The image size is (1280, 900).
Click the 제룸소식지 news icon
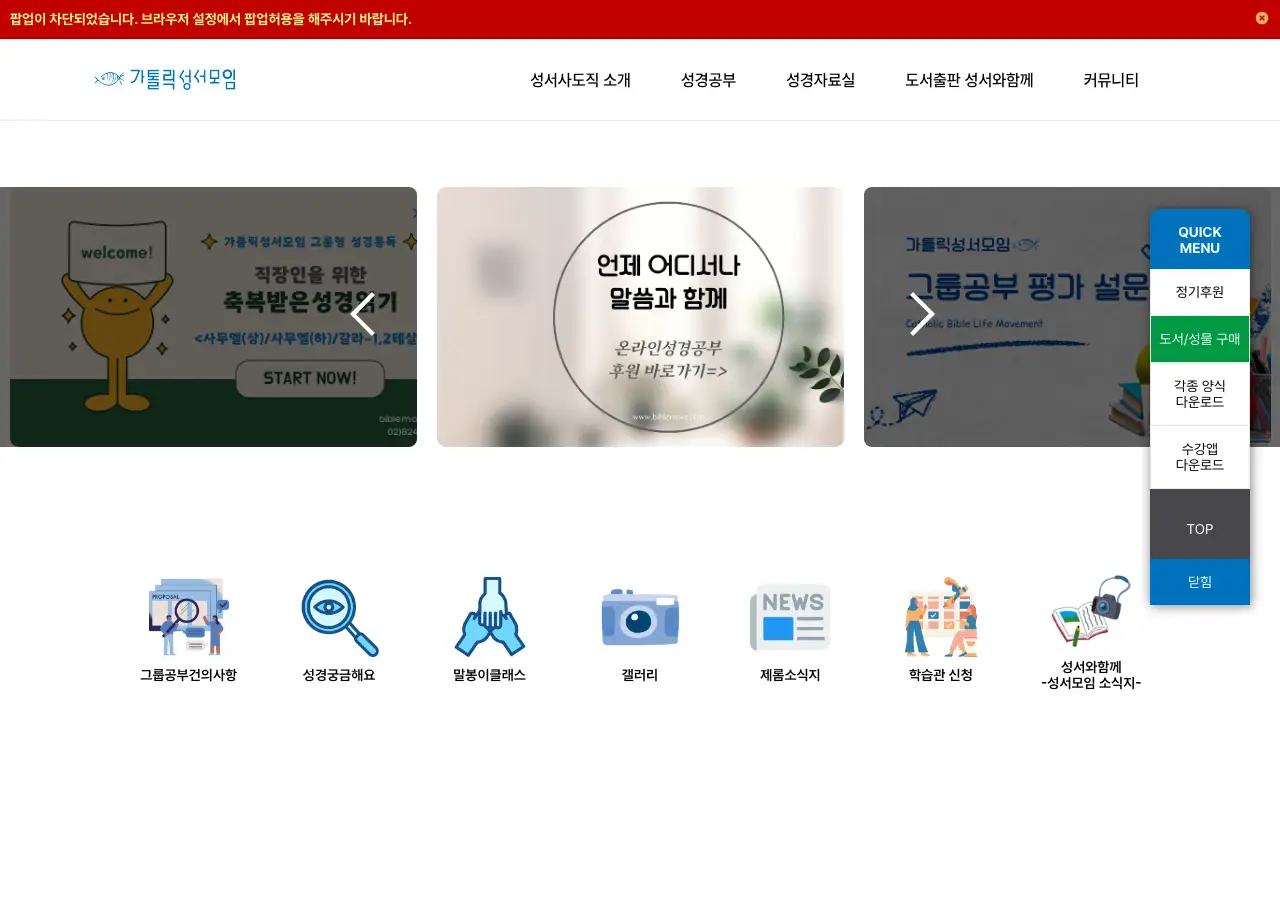coord(790,617)
